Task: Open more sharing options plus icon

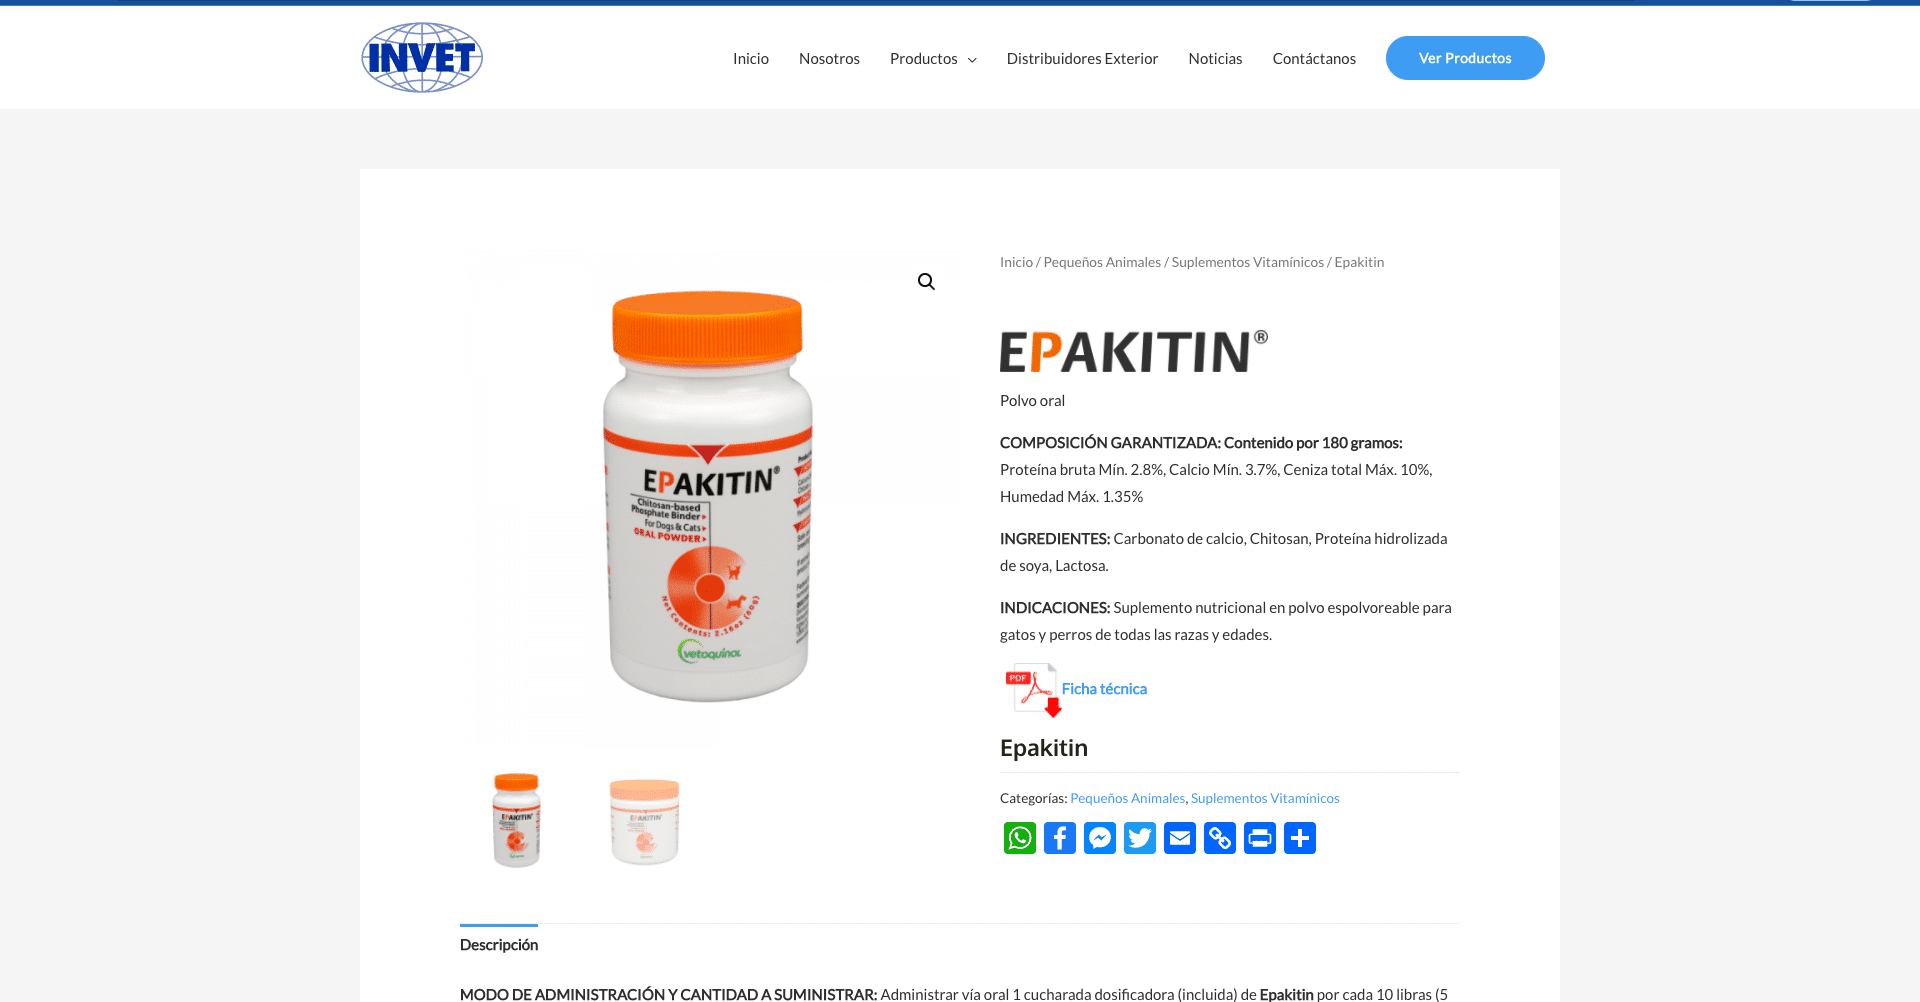Action: [1300, 838]
